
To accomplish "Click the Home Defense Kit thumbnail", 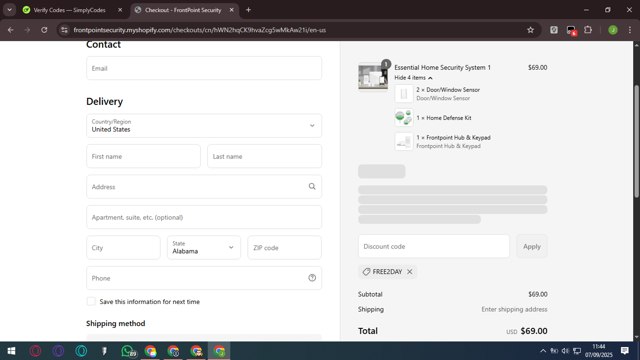I will pos(404,118).
